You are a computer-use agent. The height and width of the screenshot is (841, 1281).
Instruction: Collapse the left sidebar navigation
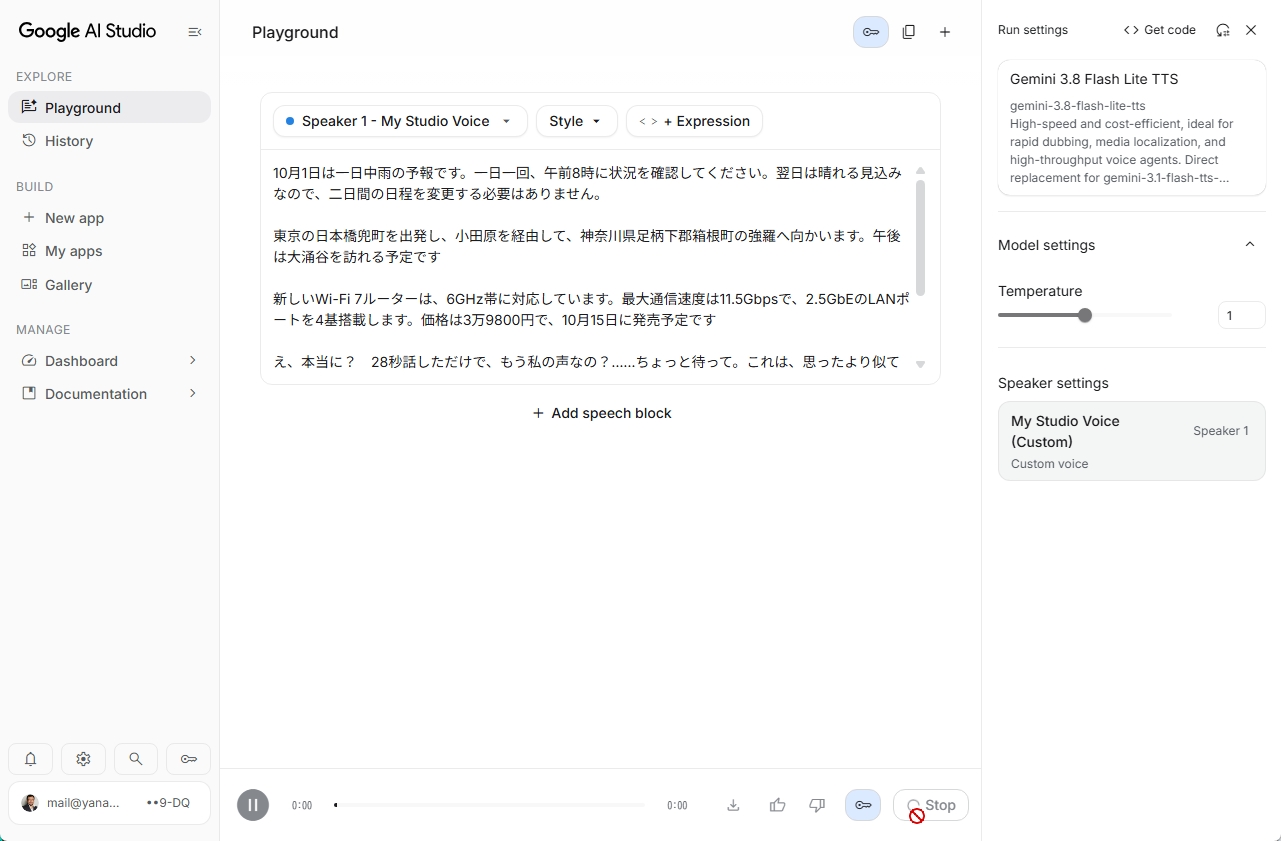click(195, 32)
